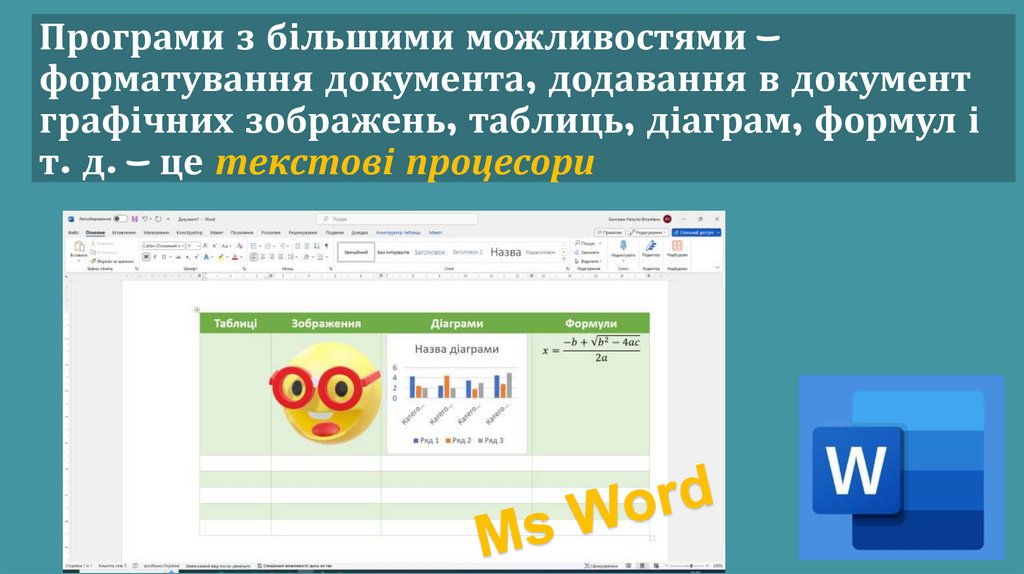Toggle strikethrough formatting button
1024x574 pixels.
click(x=178, y=257)
